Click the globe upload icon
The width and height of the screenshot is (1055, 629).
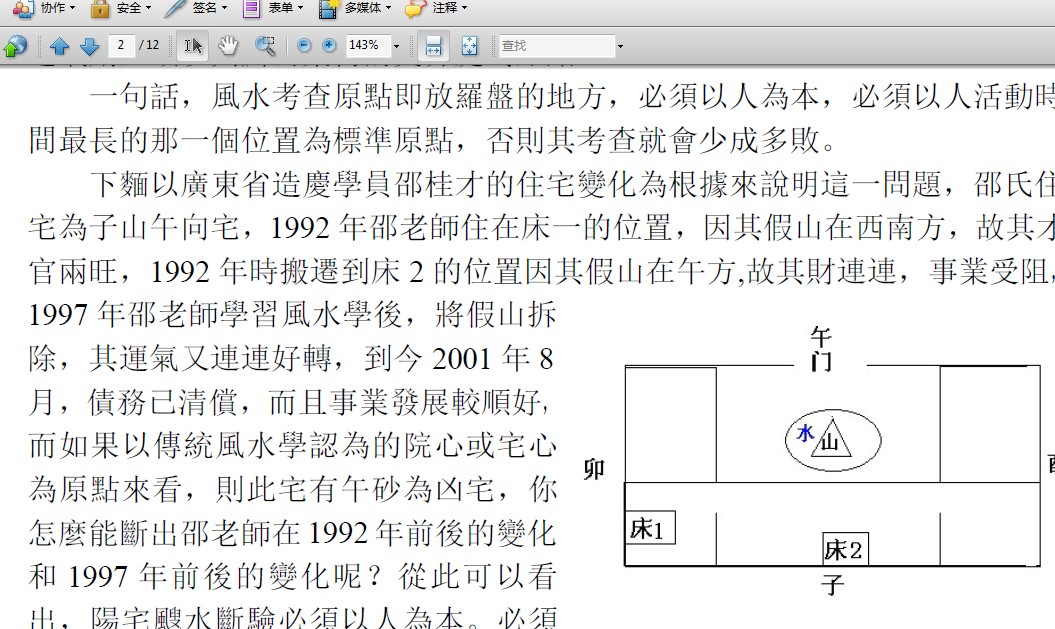pos(15,46)
